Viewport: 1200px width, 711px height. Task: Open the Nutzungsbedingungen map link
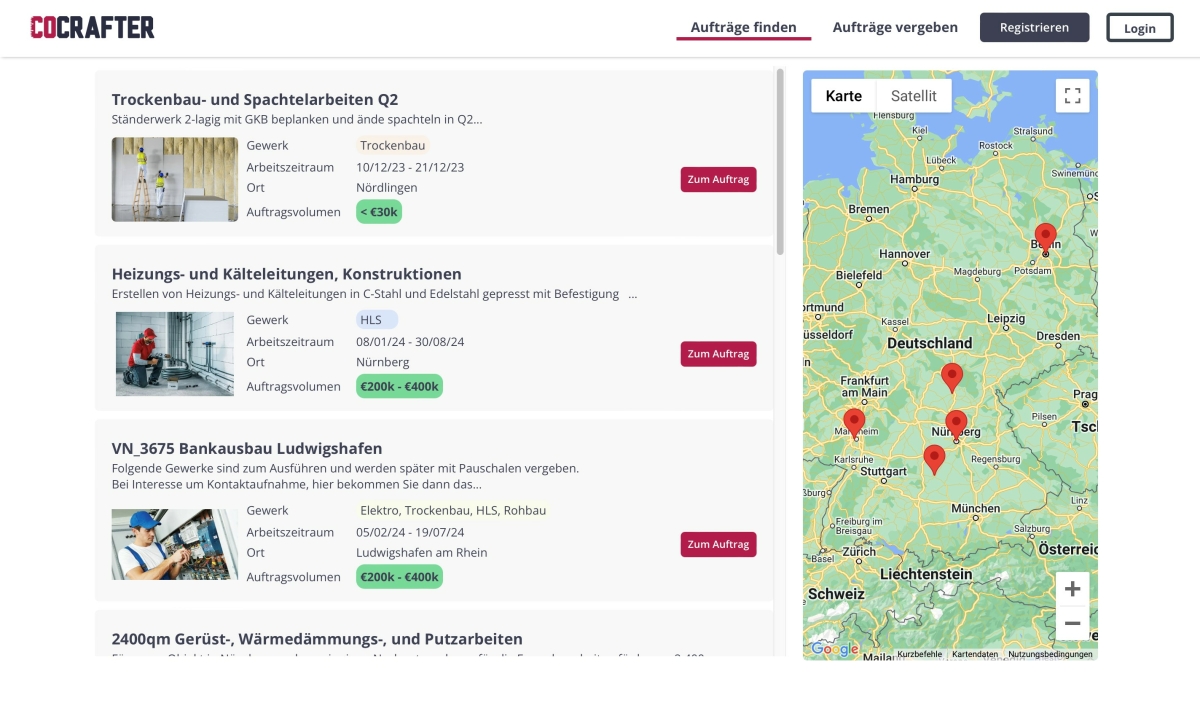(1050, 654)
